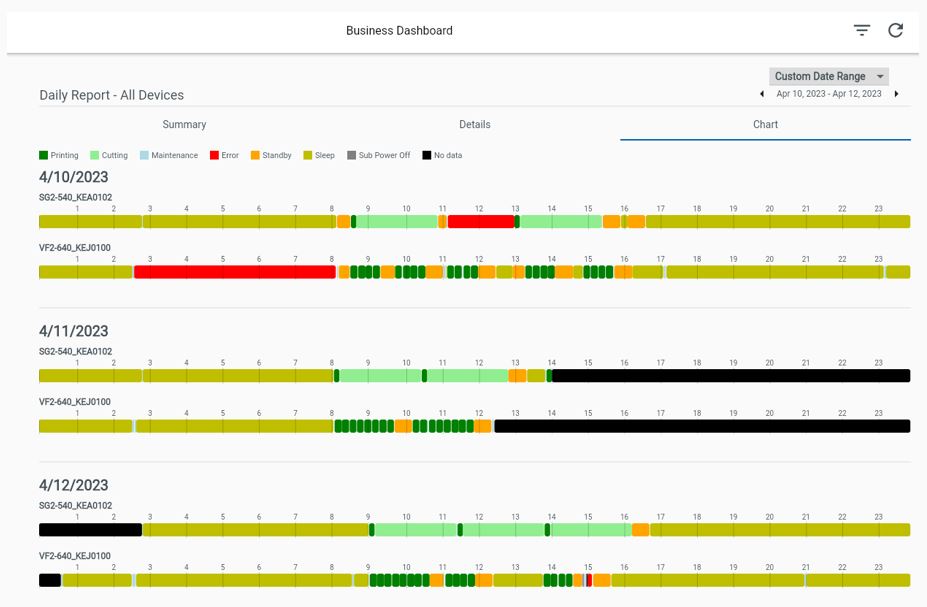The height and width of the screenshot is (607, 927).
Task: Click the black no-data segment on 4/12 SG2-540
Action: (x=90, y=530)
